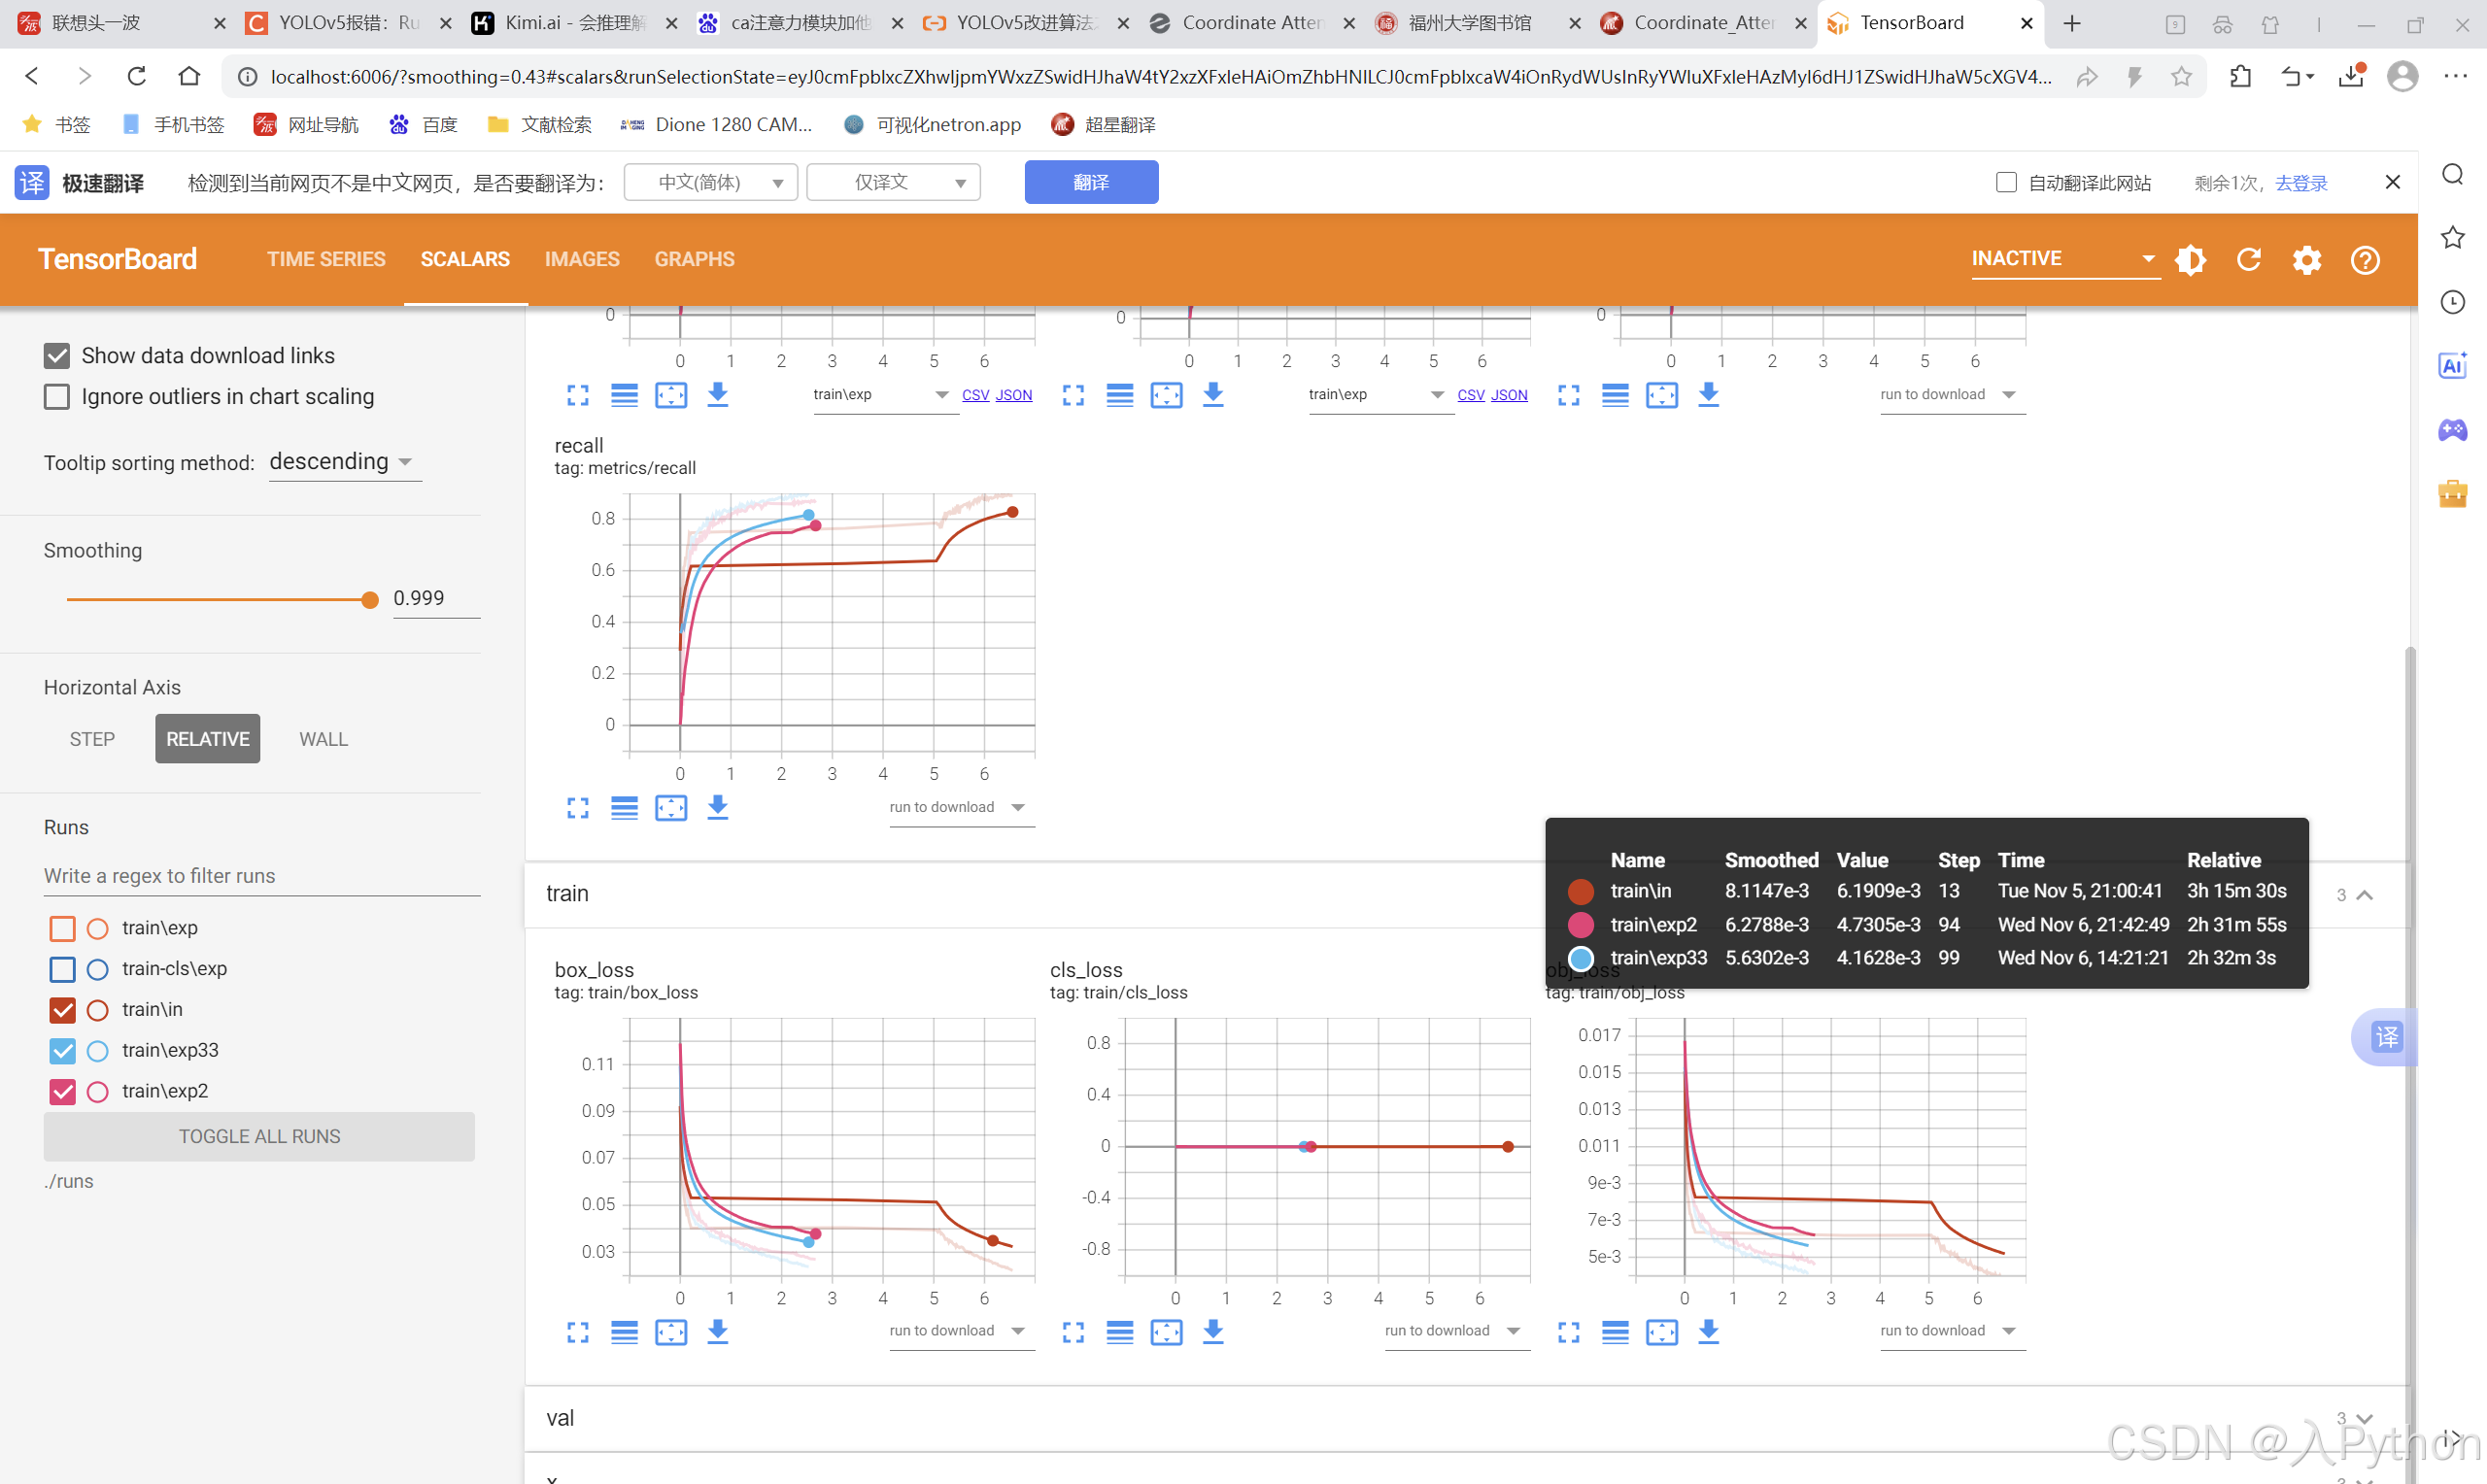The height and width of the screenshot is (1484, 2487).
Task: Check the train-cls\exp run
Action: pyautogui.click(x=62, y=969)
